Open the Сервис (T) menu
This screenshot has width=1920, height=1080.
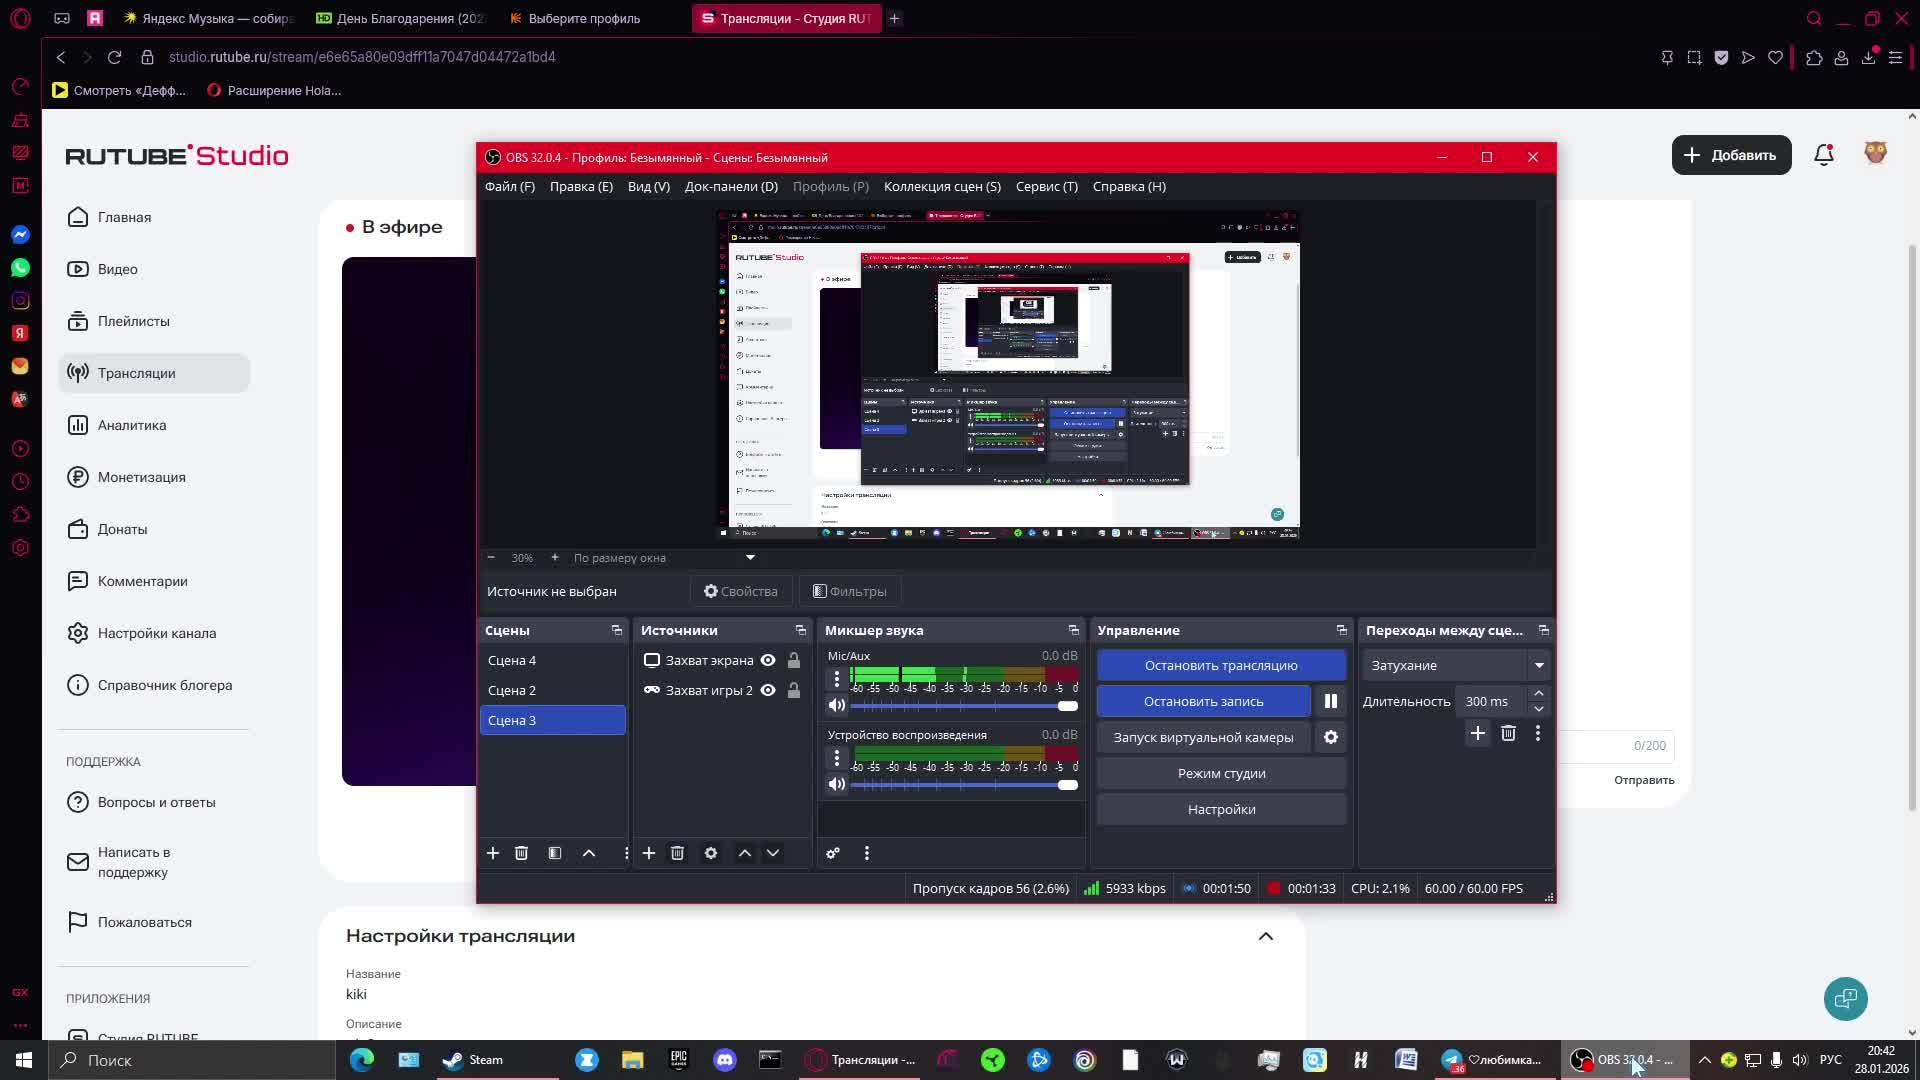1046,186
